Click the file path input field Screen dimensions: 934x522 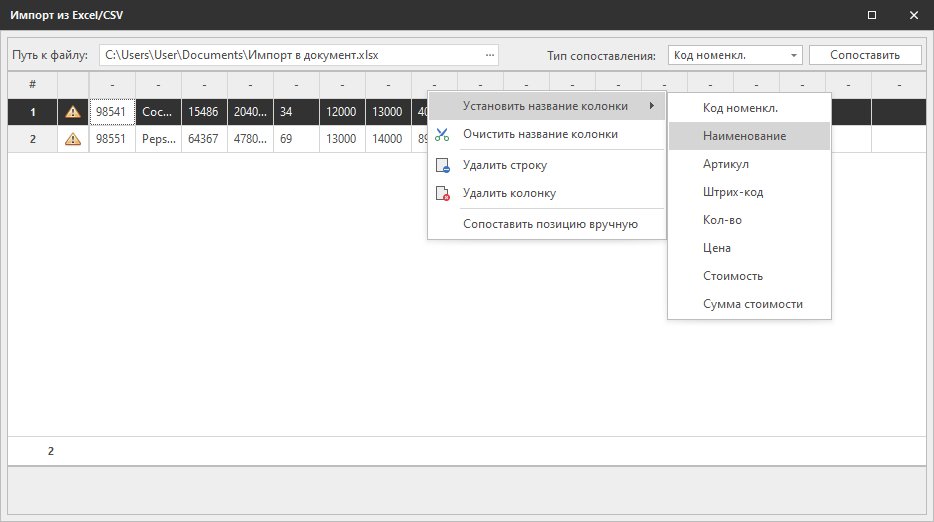290,55
